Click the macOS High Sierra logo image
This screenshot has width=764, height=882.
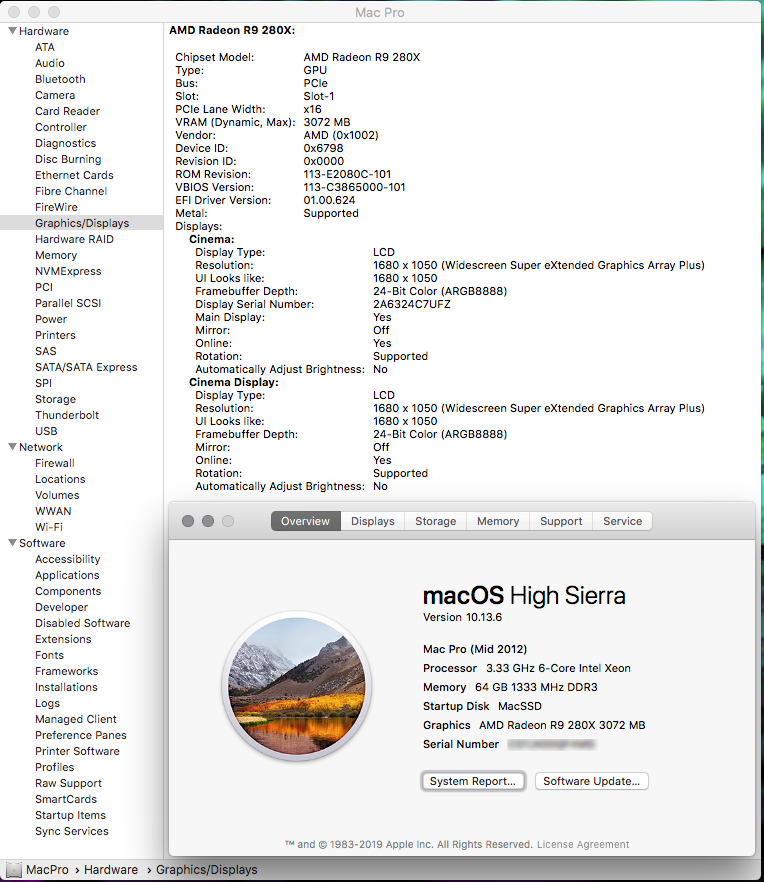tap(297, 686)
